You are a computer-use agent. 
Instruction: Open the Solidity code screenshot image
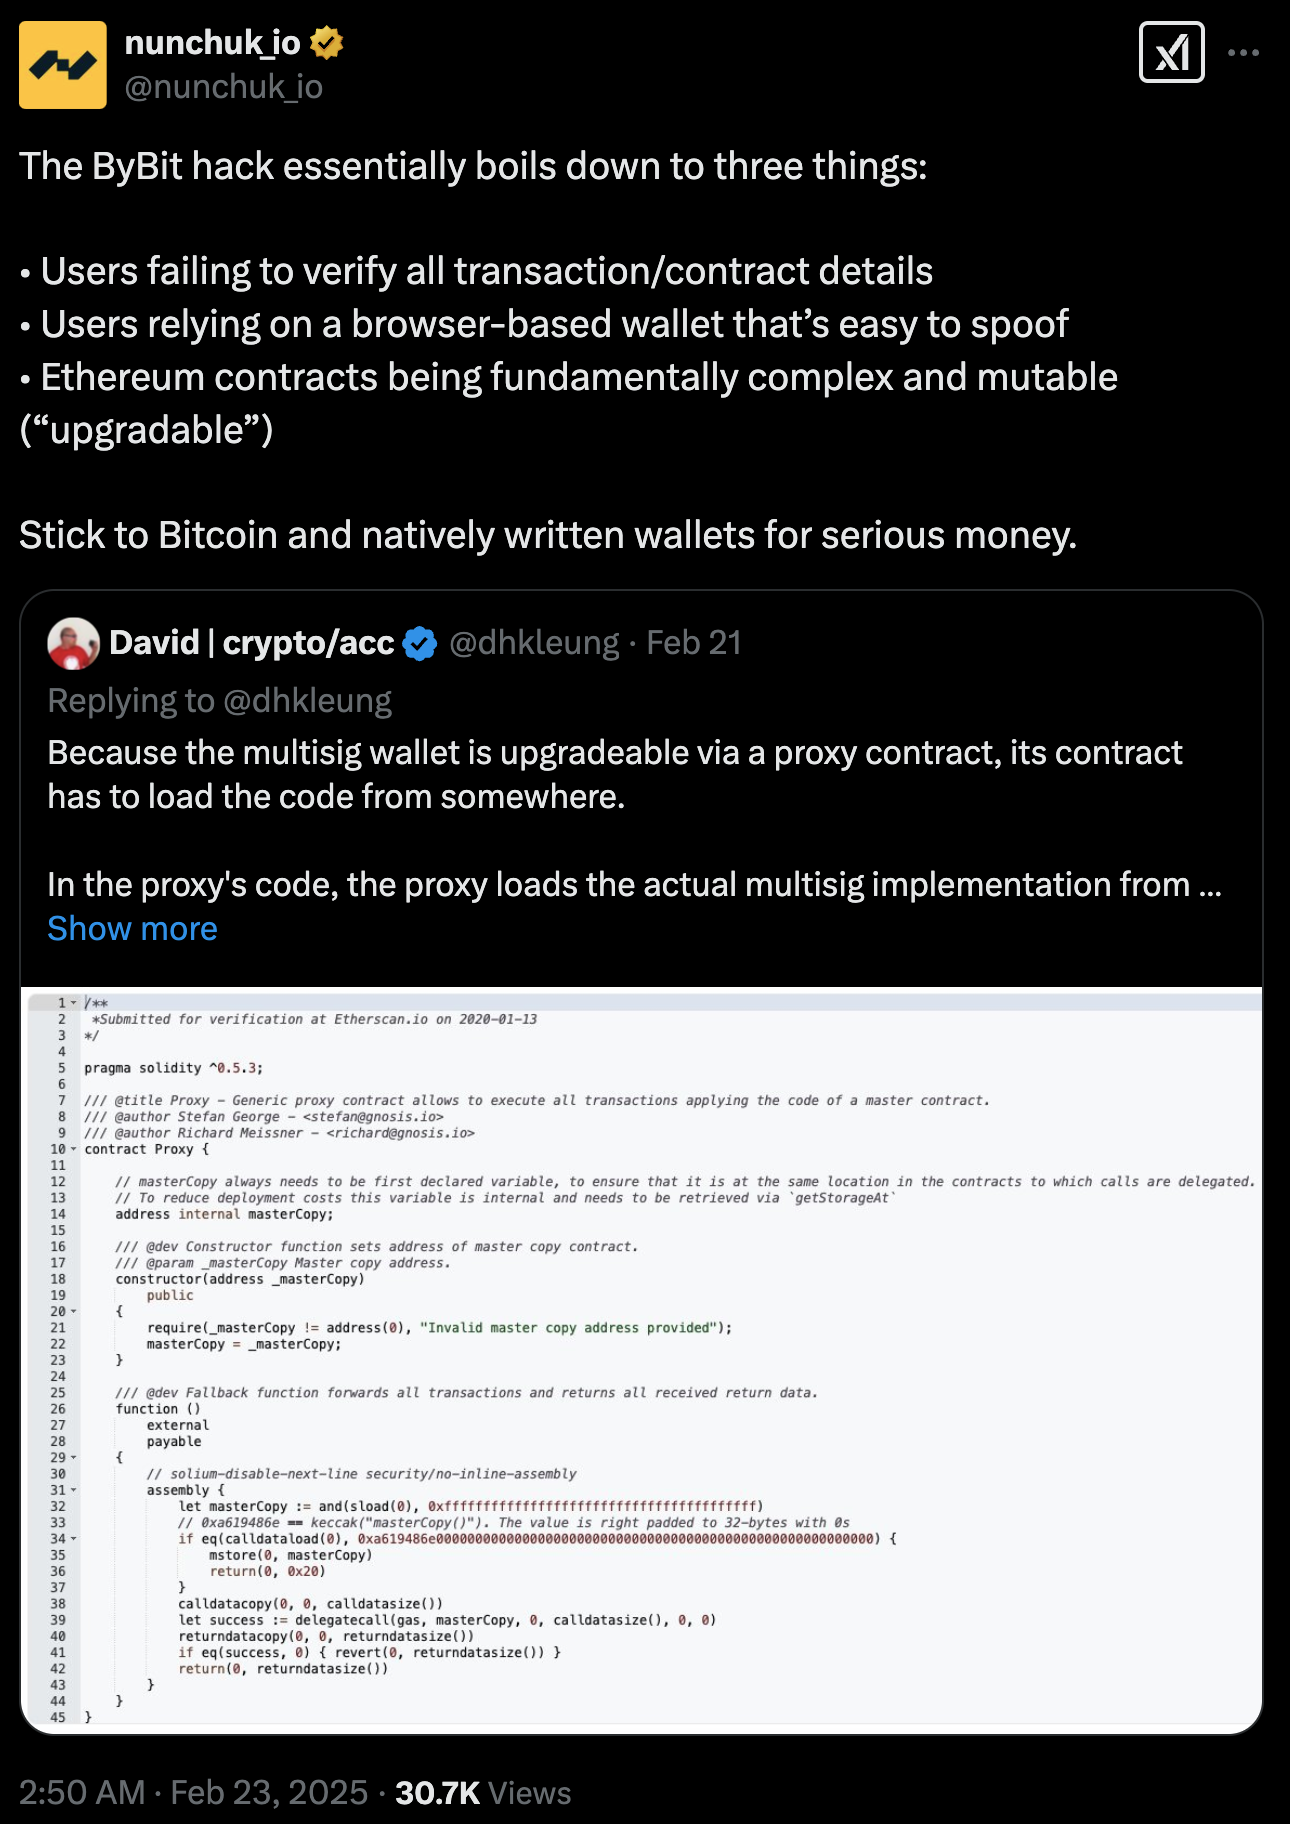(x=641, y=1359)
